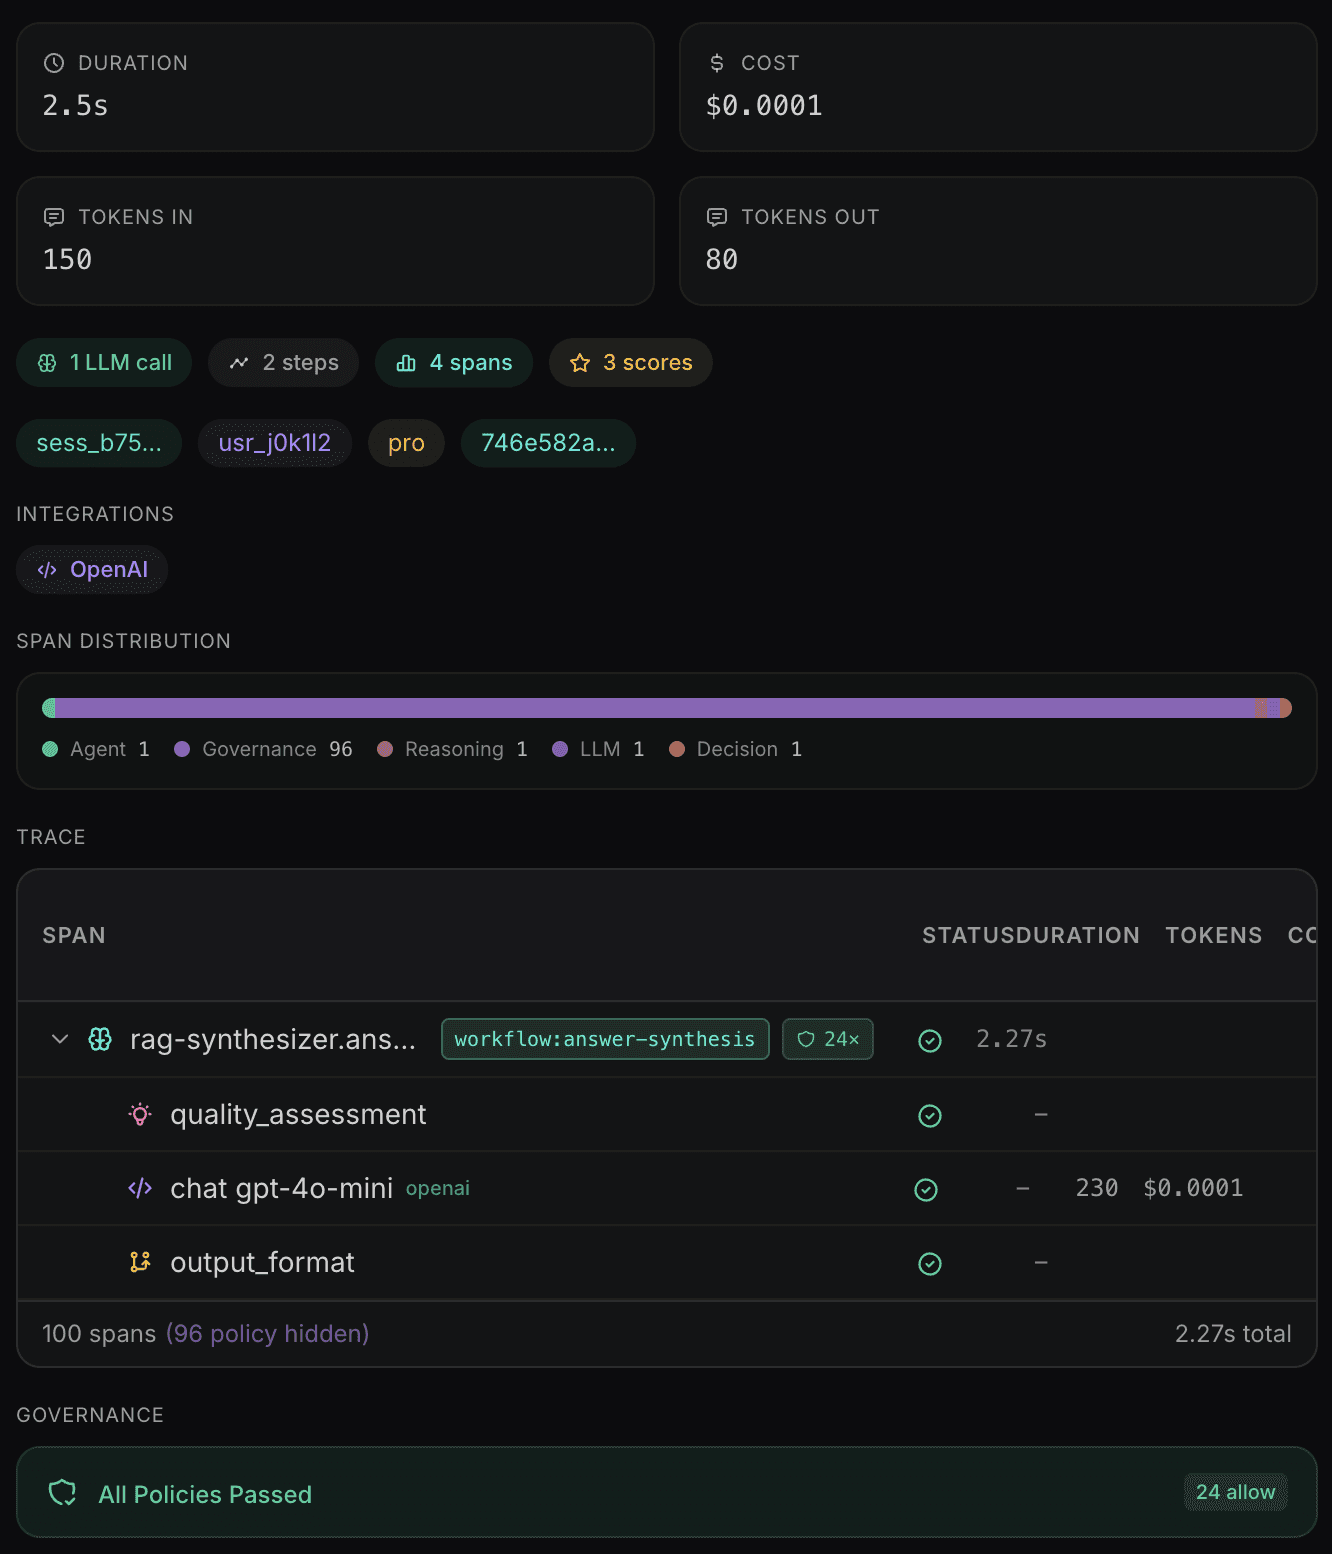Screen dimensions: 1332x1554
Task: Click the Governance legend dot
Action: point(182,749)
